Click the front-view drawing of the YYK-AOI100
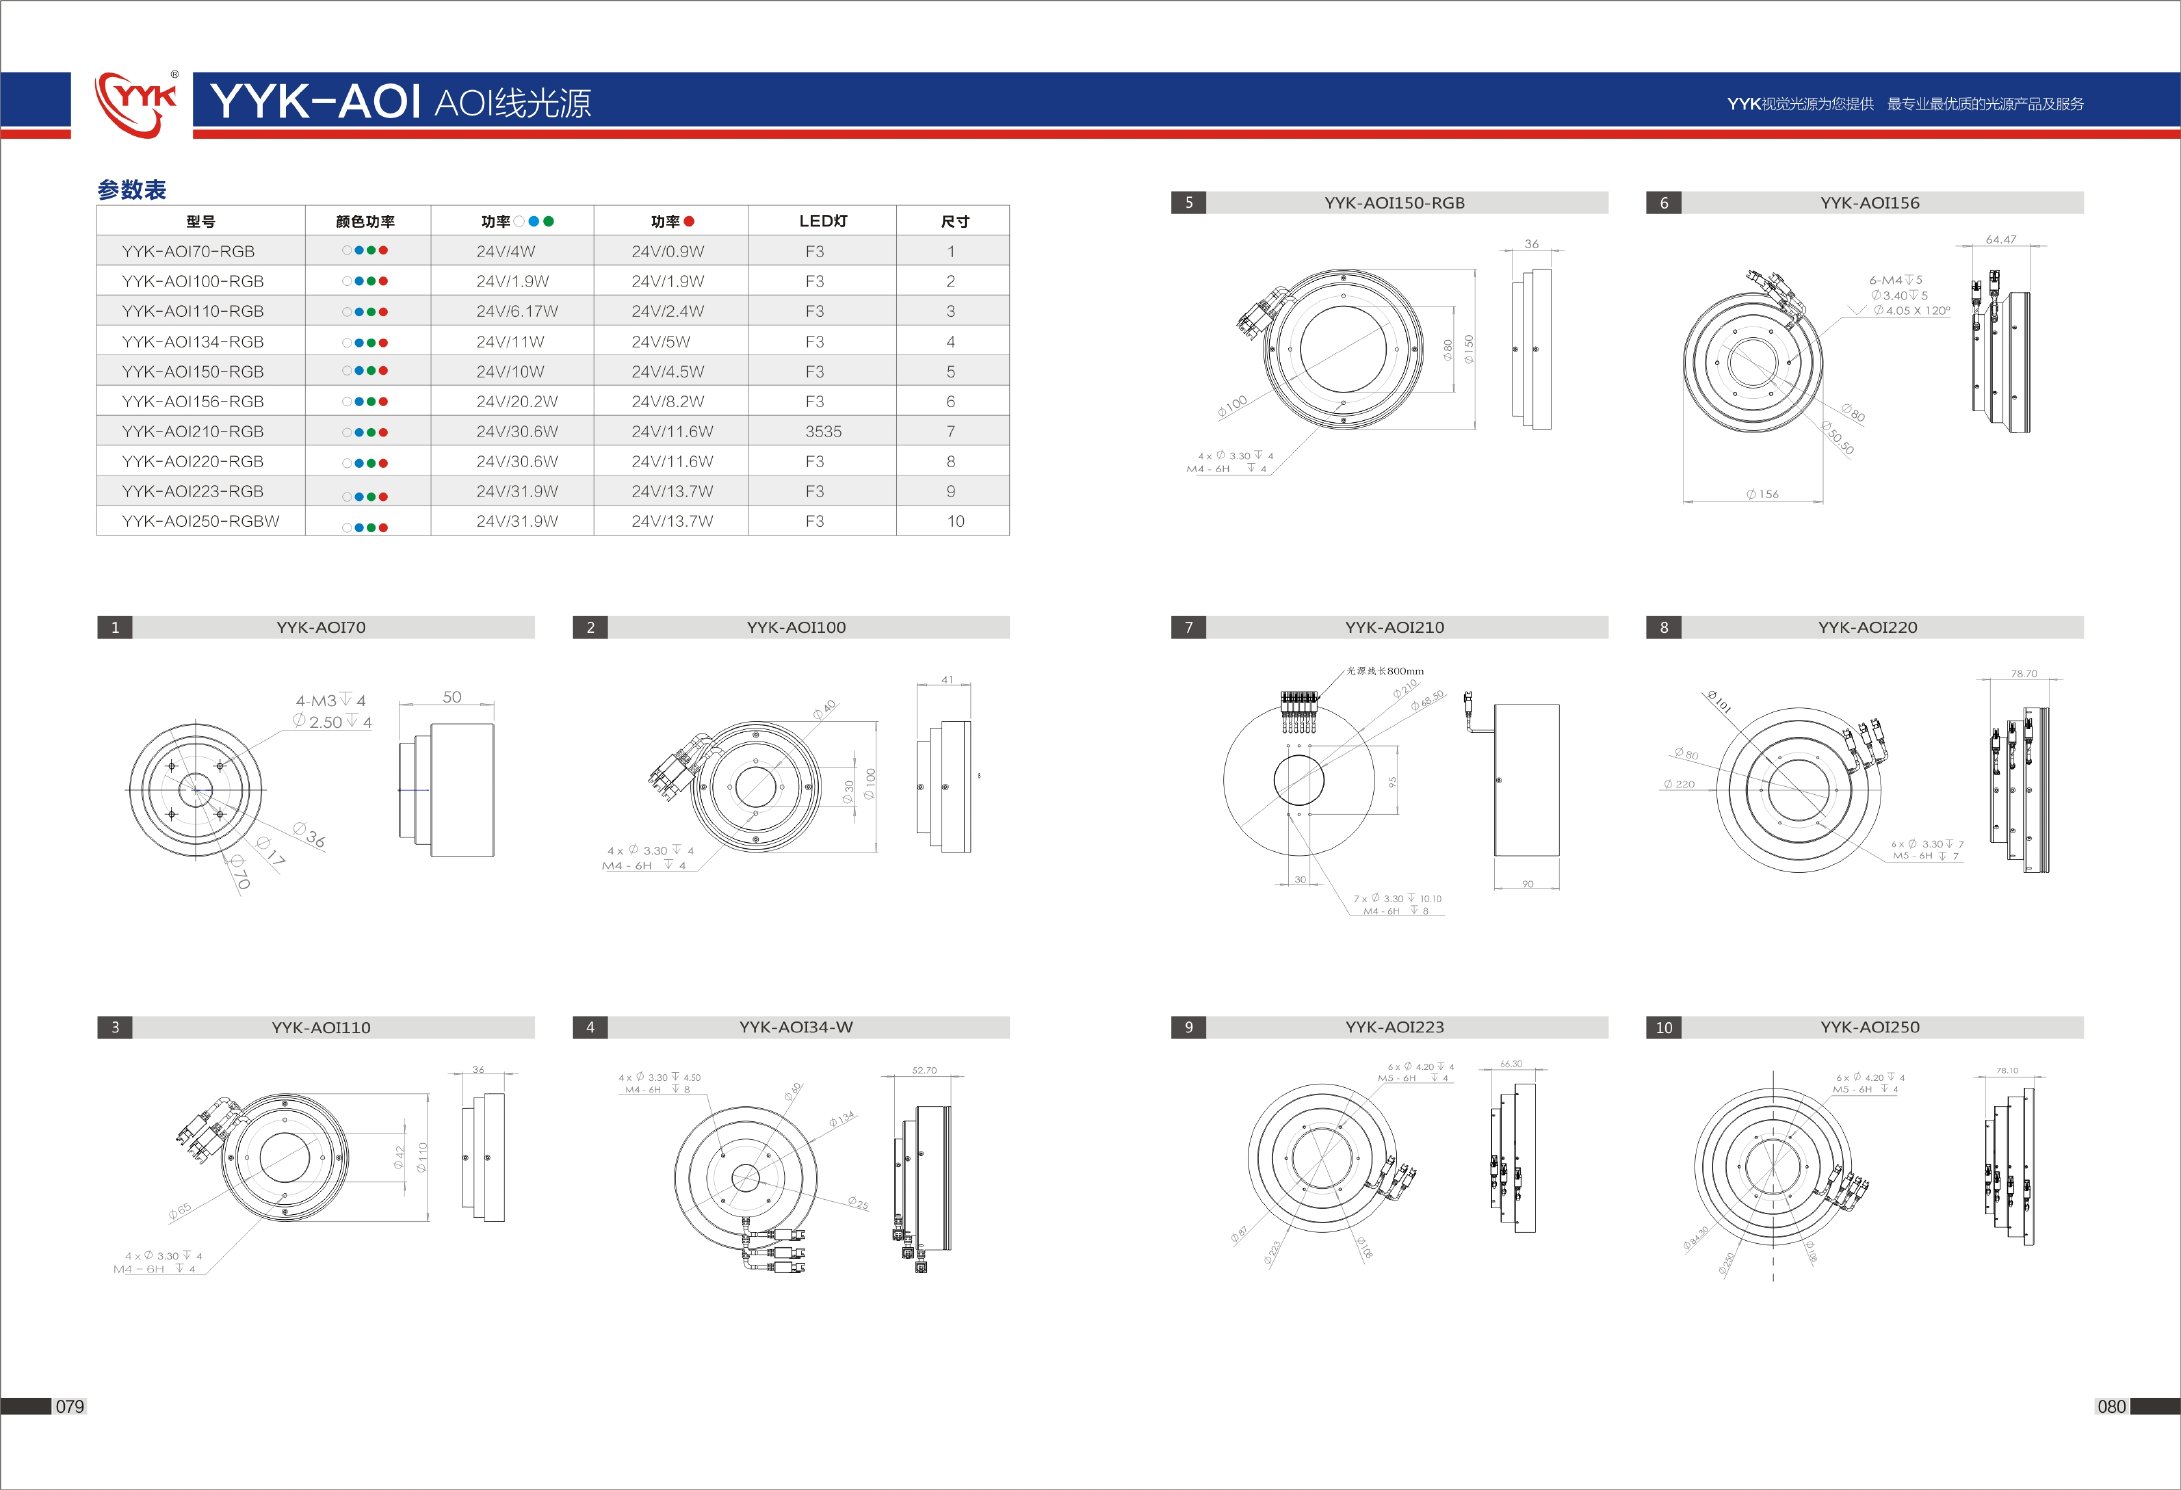This screenshot has width=2181, height=1490. (755, 786)
